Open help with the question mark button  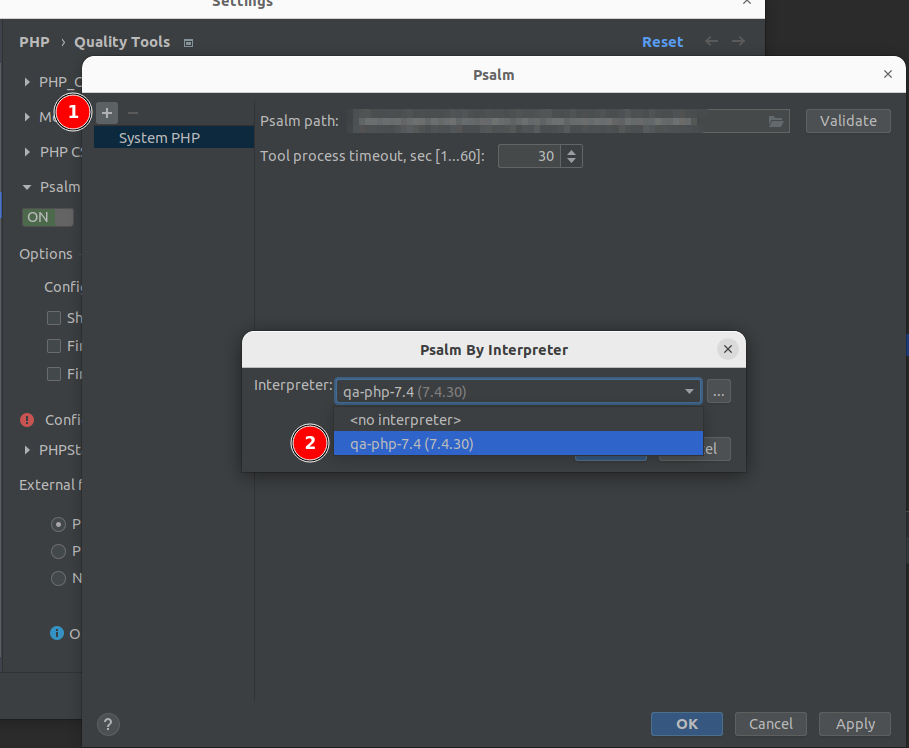108,724
